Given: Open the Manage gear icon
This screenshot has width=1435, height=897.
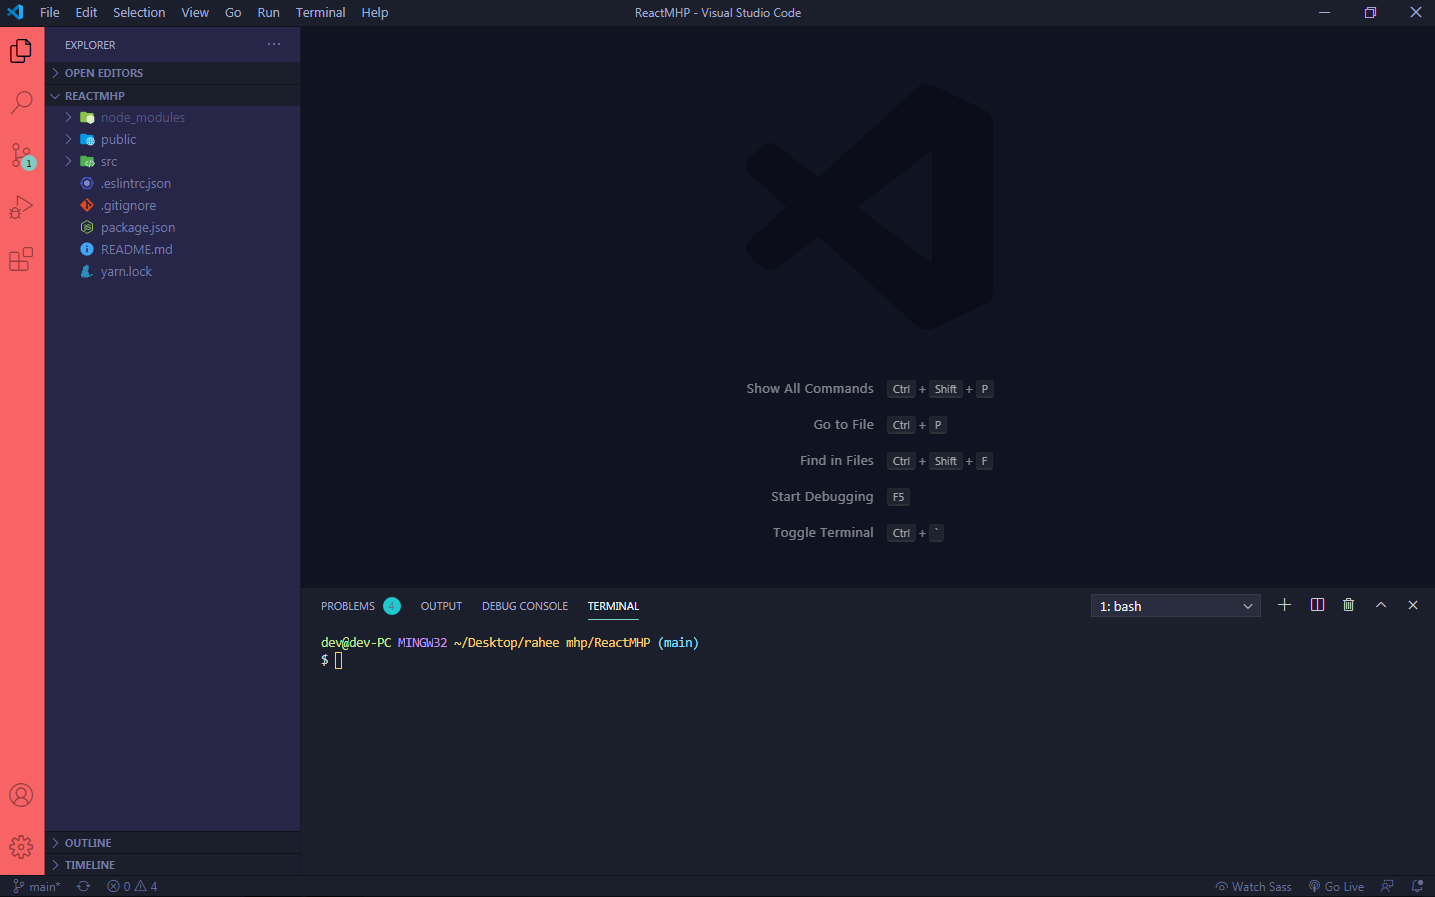Looking at the screenshot, I should coord(21,847).
